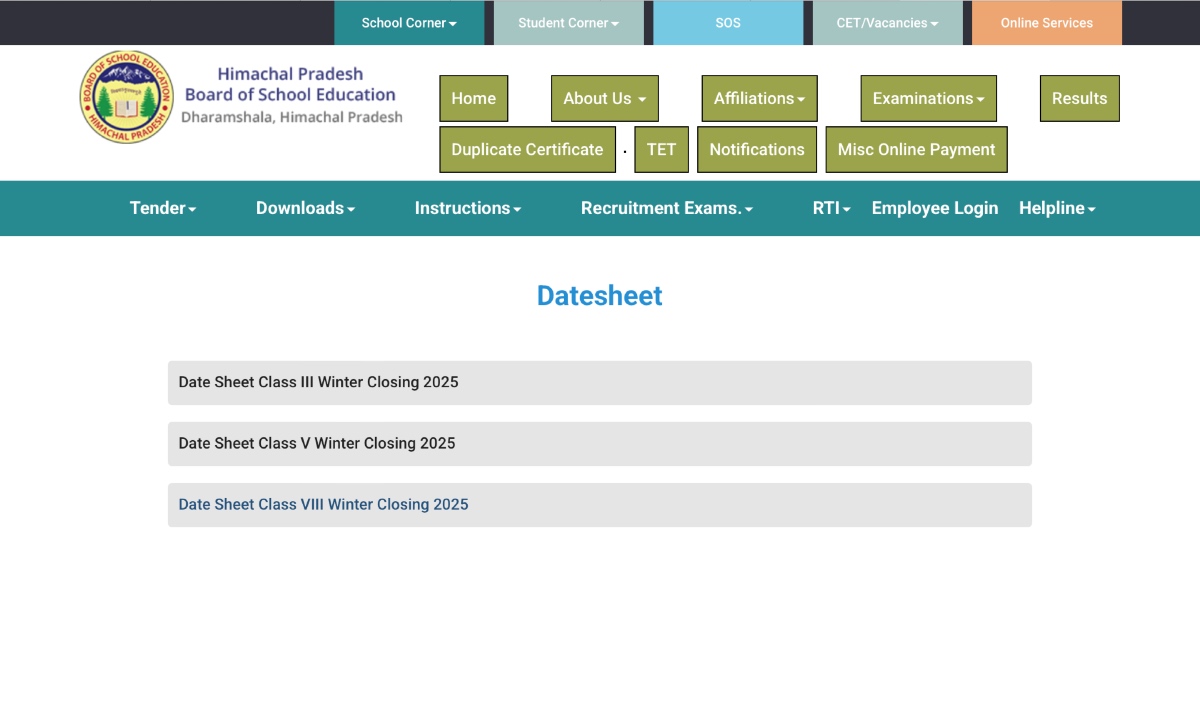Expand the RTI menu
Screen dimensions: 1200x720
[x=831, y=208]
